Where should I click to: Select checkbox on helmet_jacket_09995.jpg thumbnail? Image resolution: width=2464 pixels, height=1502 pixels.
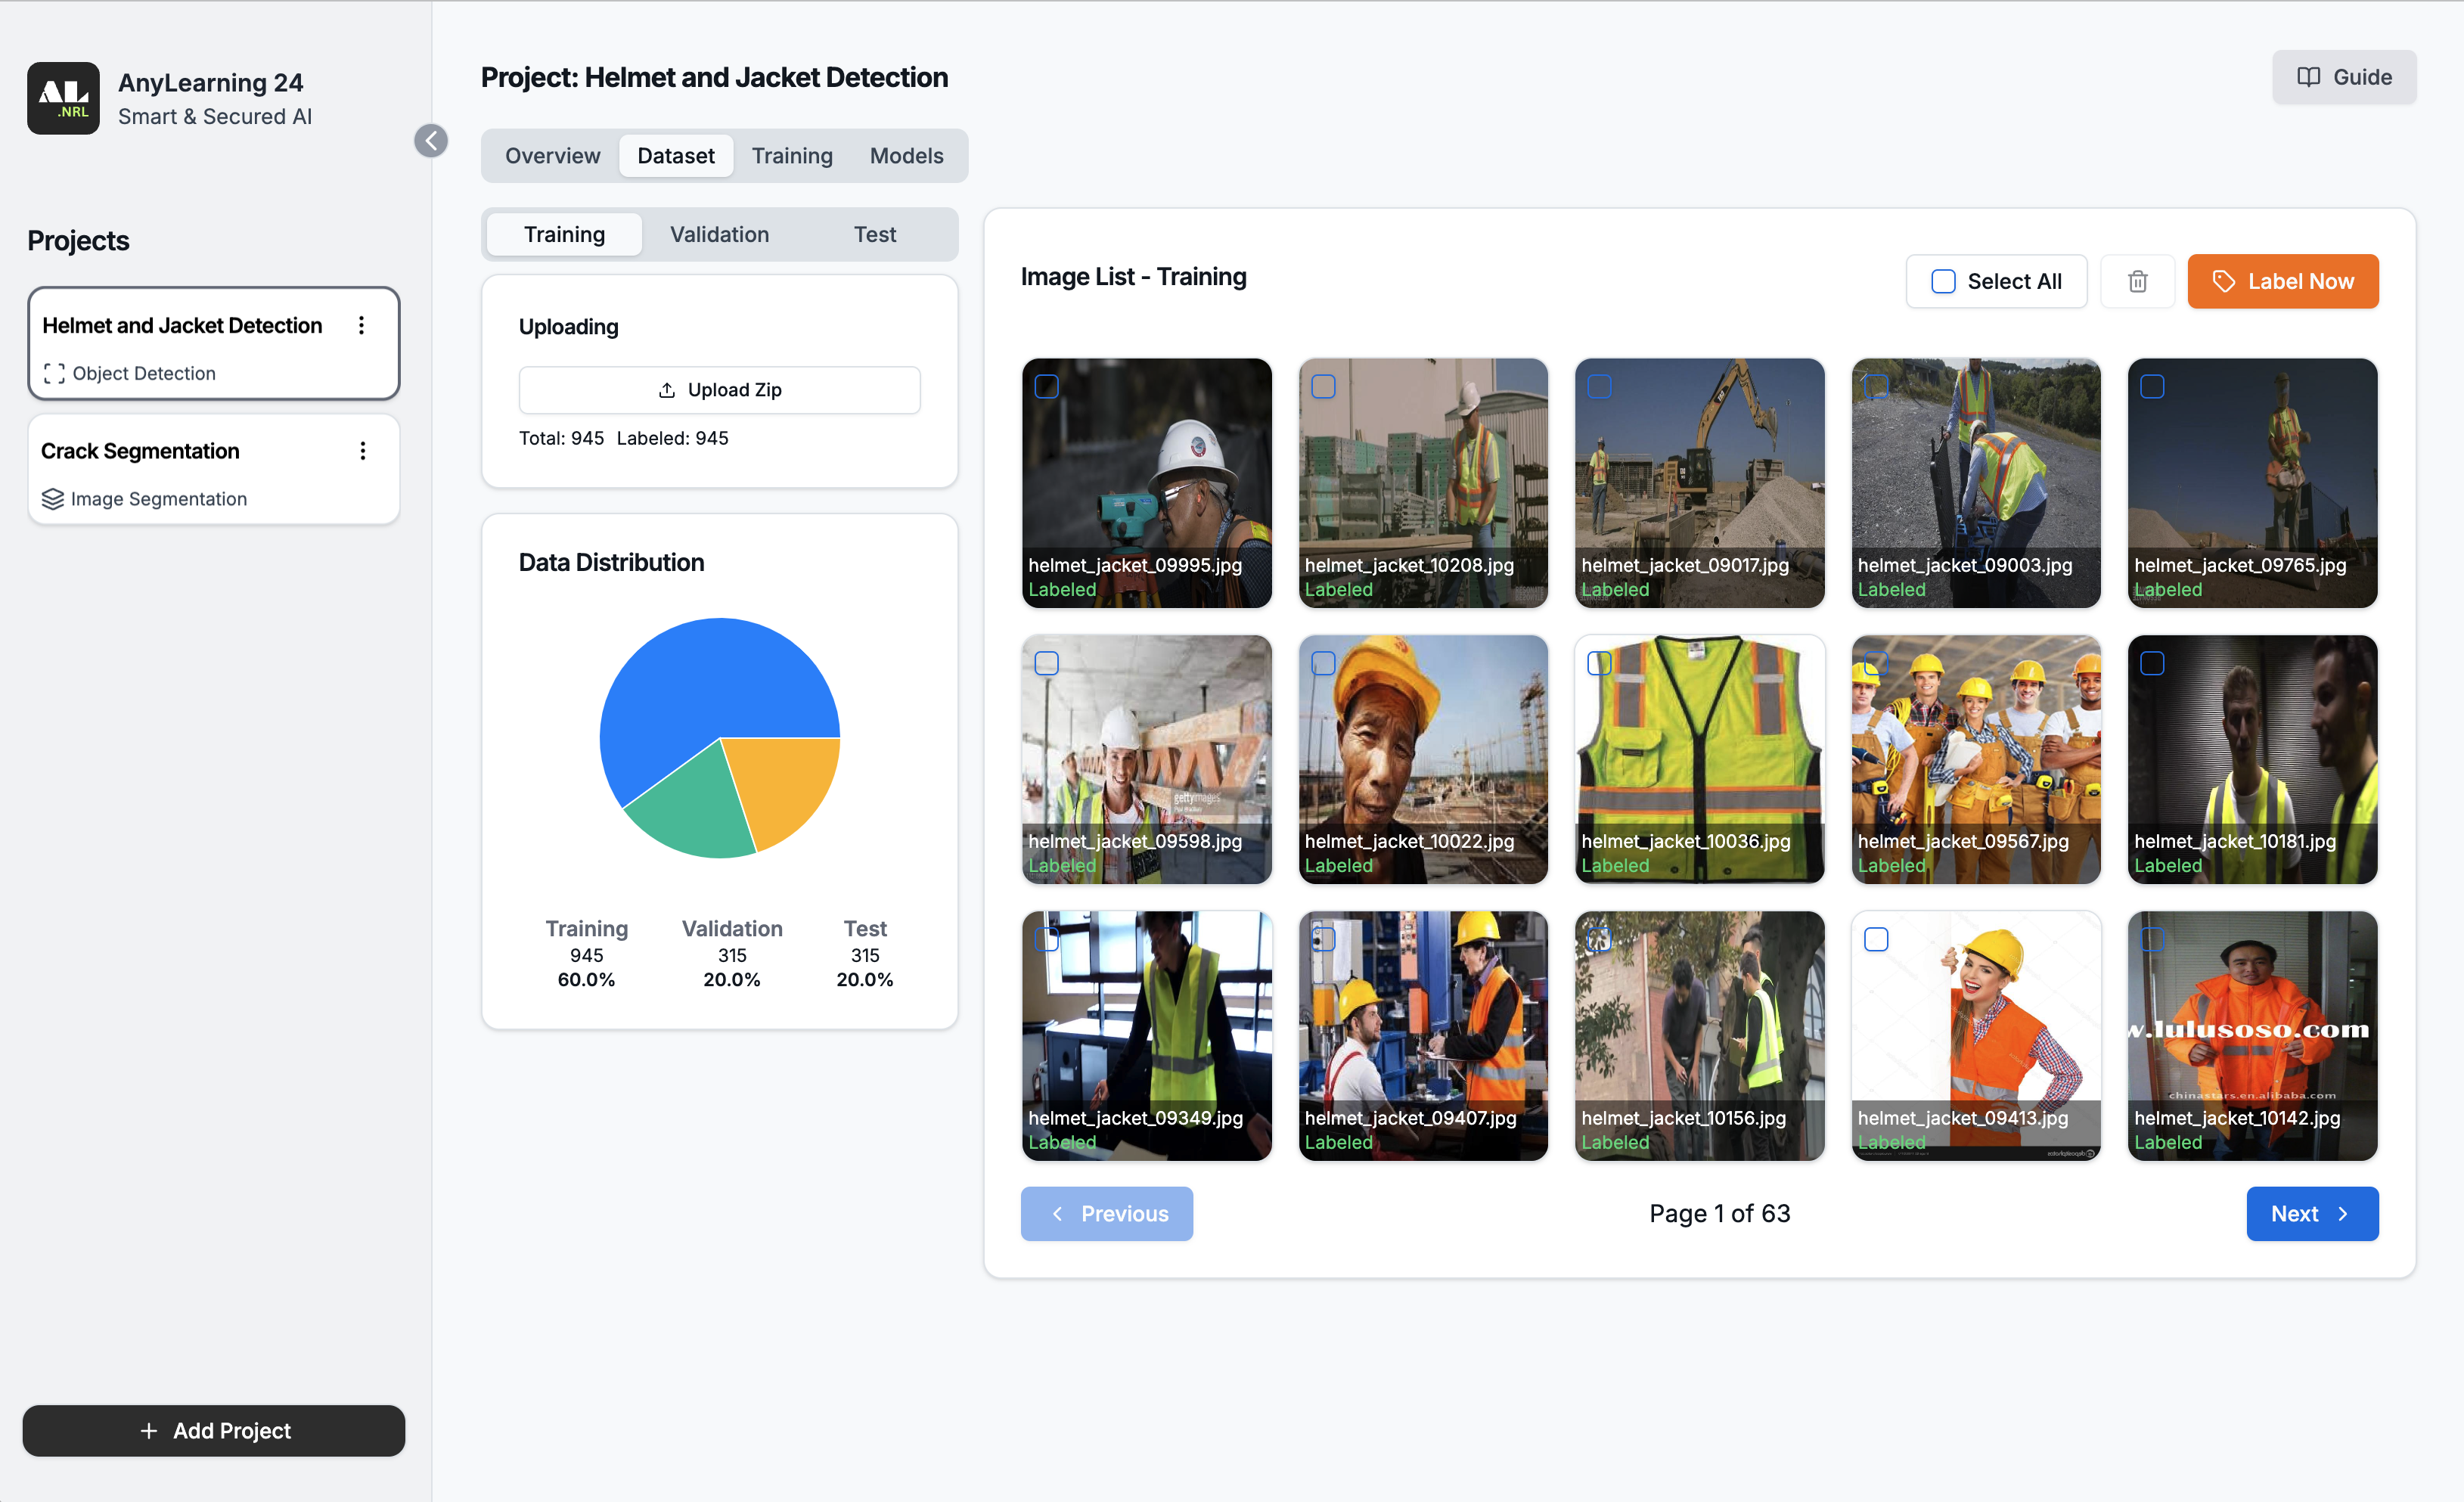tap(1046, 386)
